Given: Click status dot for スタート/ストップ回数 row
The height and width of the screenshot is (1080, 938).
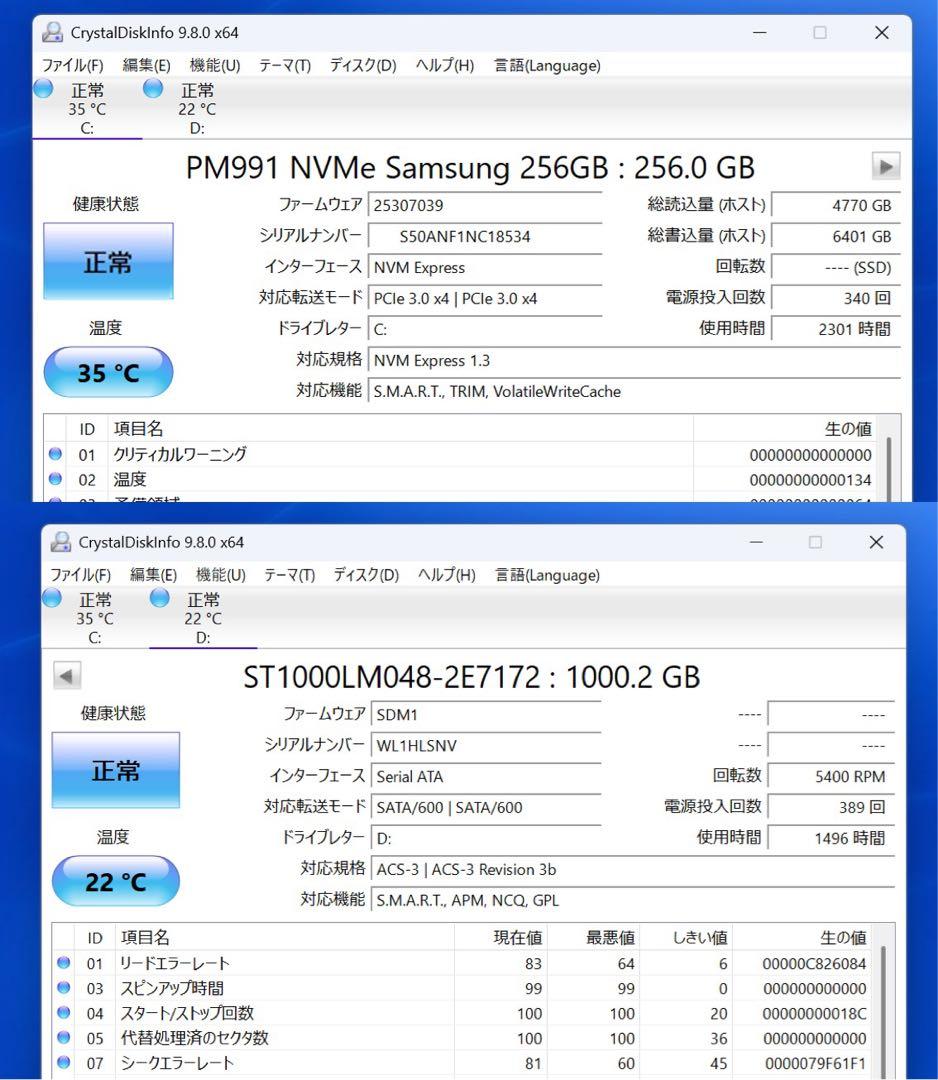Looking at the screenshot, I should click(x=64, y=1012).
